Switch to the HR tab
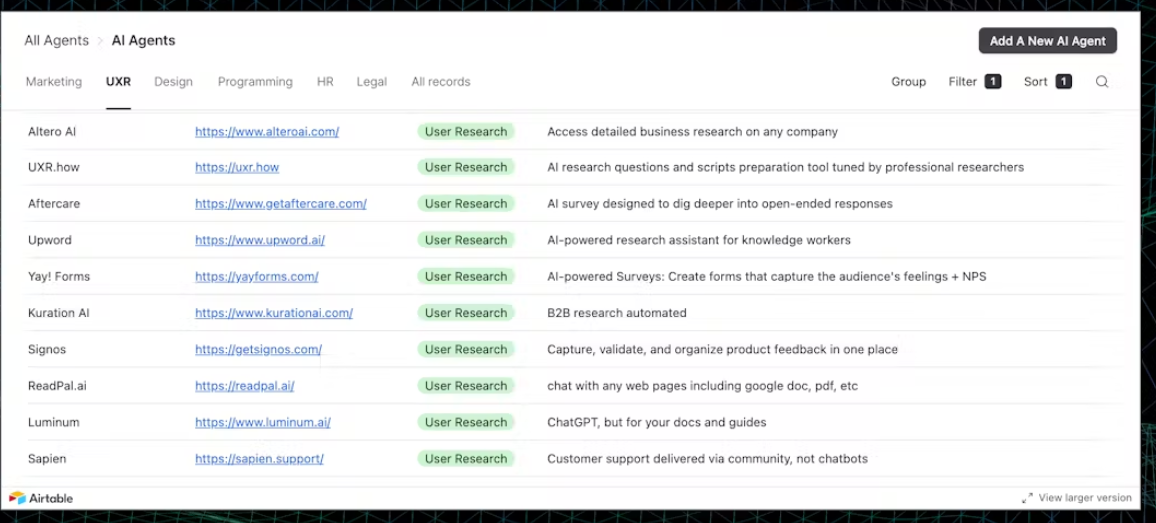Viewport: 1156px width, 523px height. click(325, 82)
